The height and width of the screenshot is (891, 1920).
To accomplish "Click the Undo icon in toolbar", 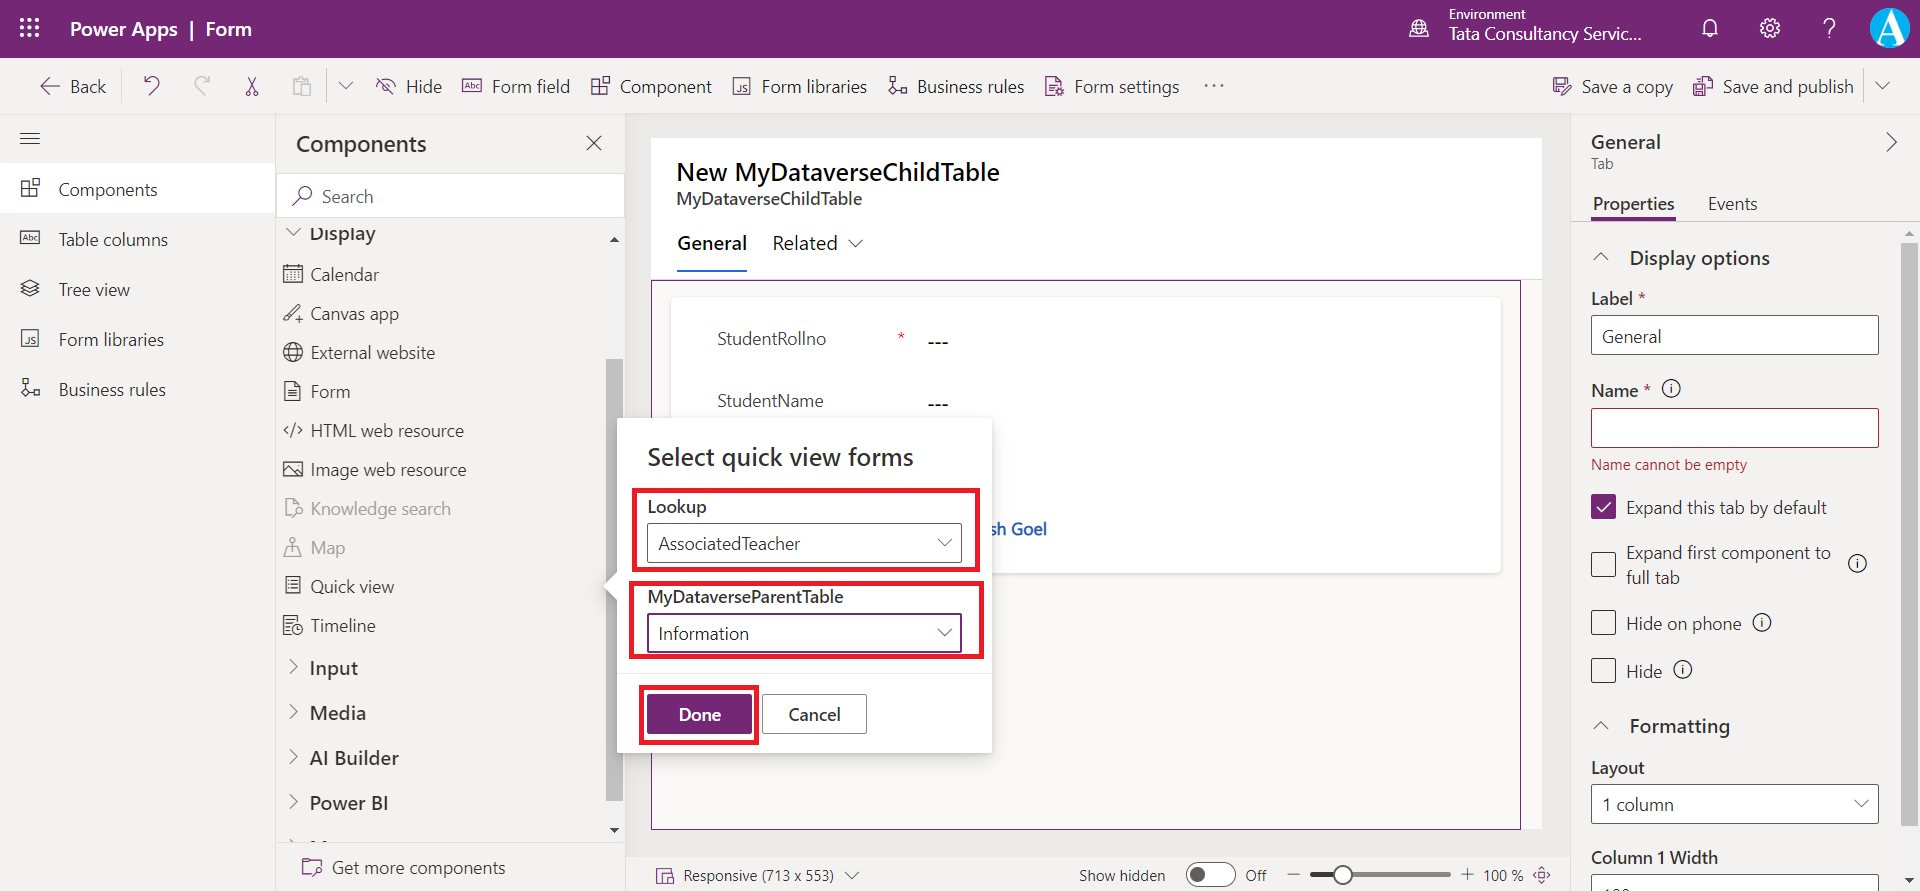I will tap(152, 86).
